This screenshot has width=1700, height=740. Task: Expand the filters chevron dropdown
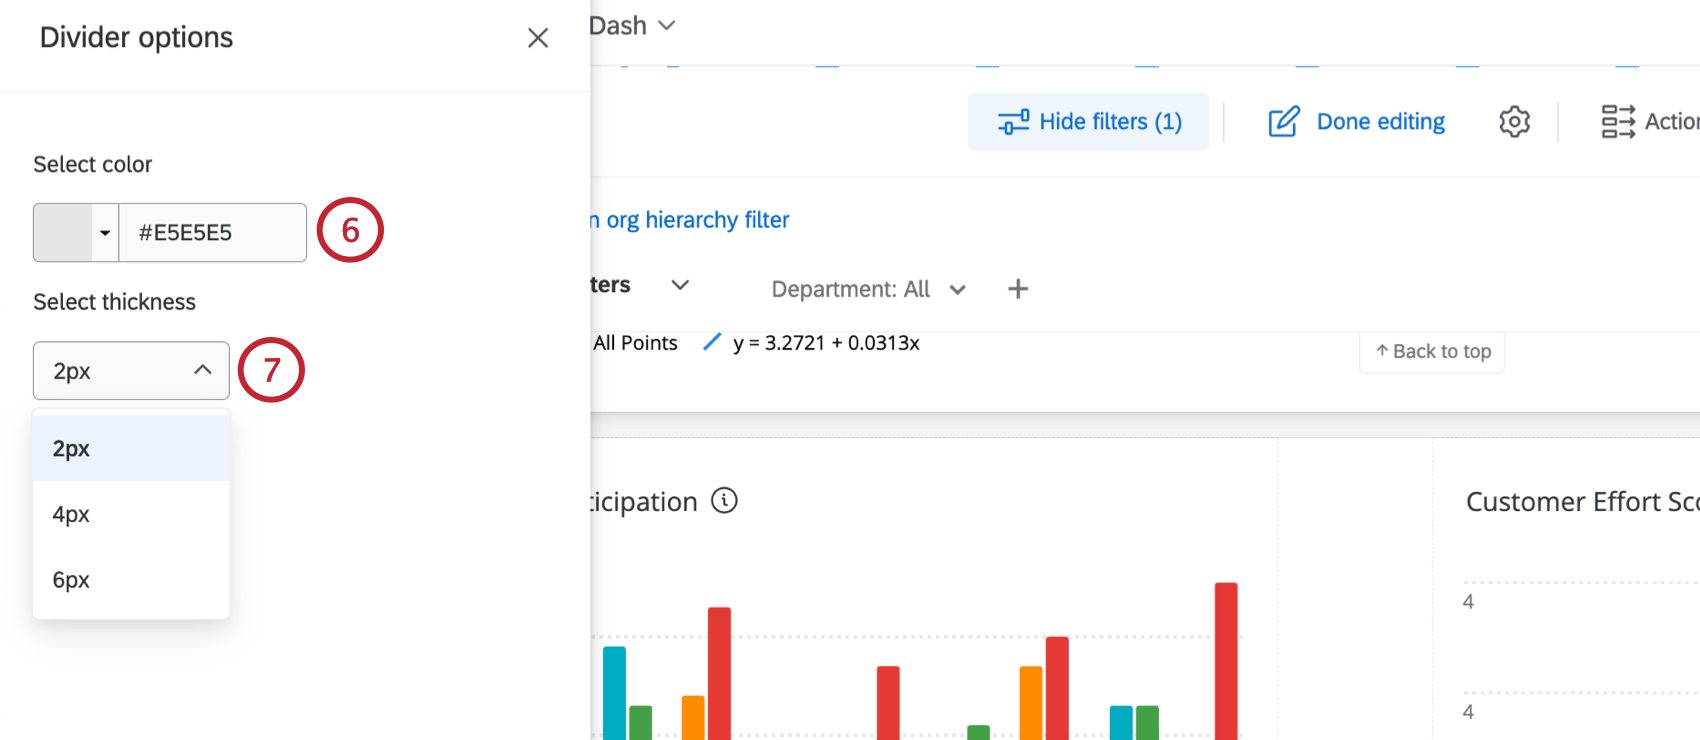[680, 286]
